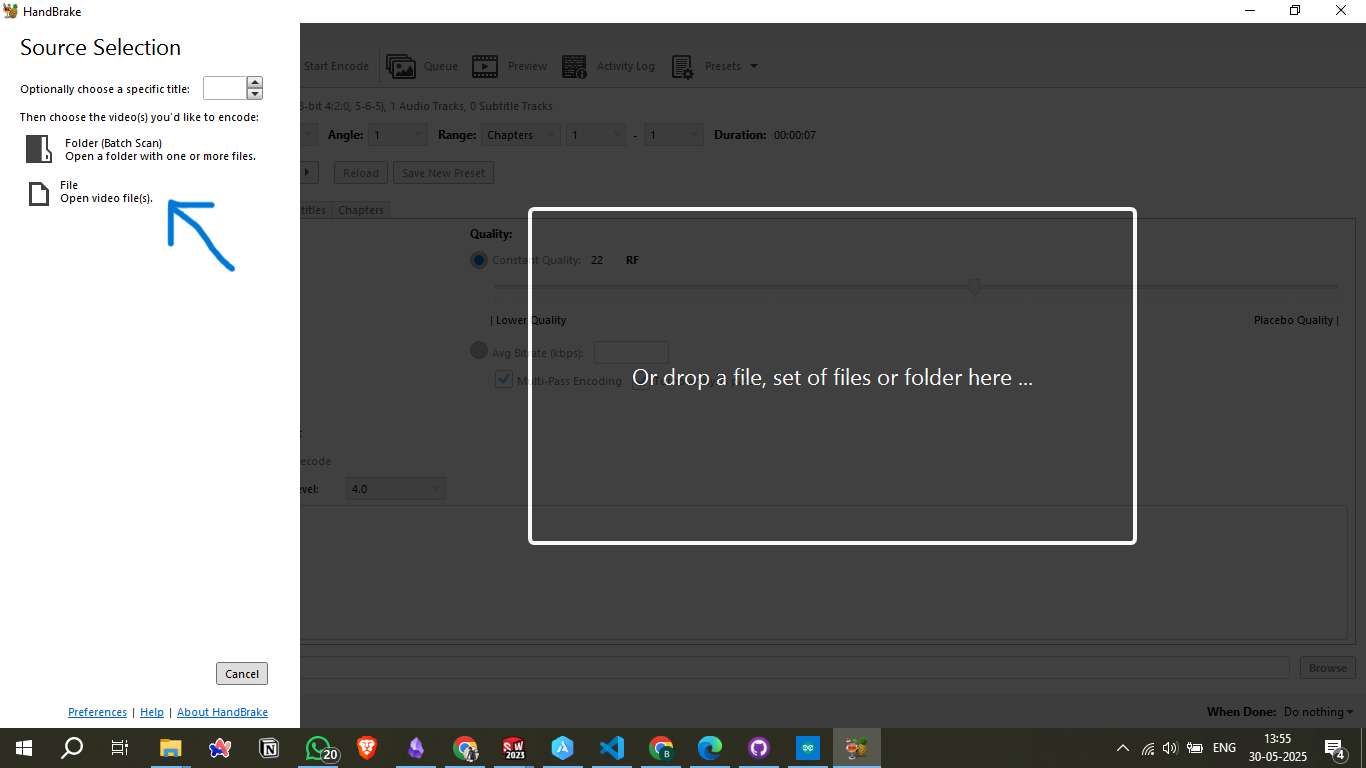Open Brave browser from taskbar
Image resolution: width=1366 pixels, height=768 pixels.
point(367,748)
